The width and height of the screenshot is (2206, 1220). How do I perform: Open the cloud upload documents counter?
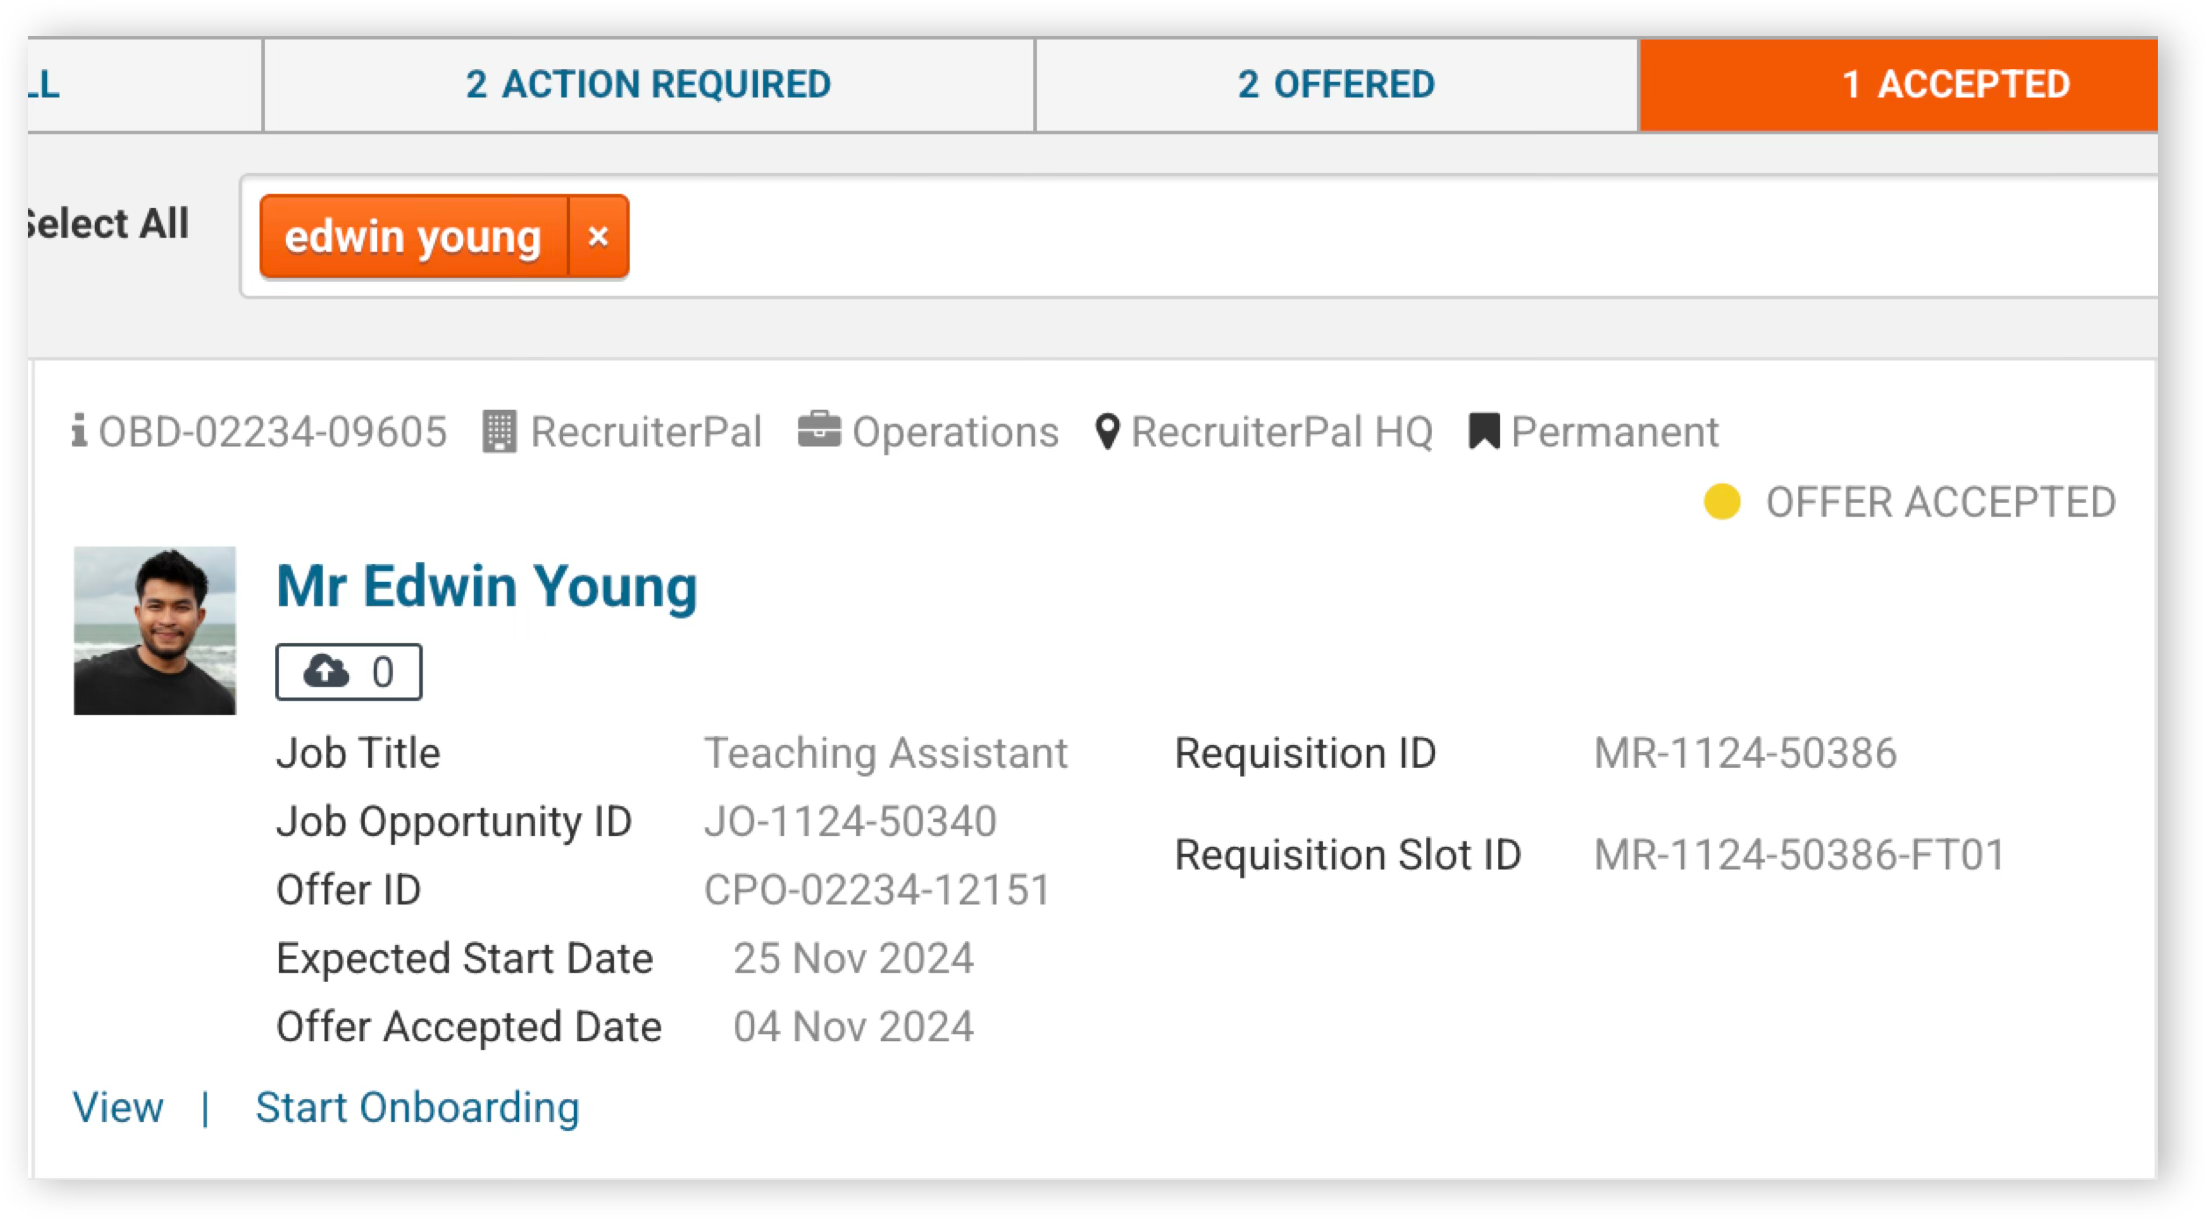pyautogui.click(x=349, y=672)
